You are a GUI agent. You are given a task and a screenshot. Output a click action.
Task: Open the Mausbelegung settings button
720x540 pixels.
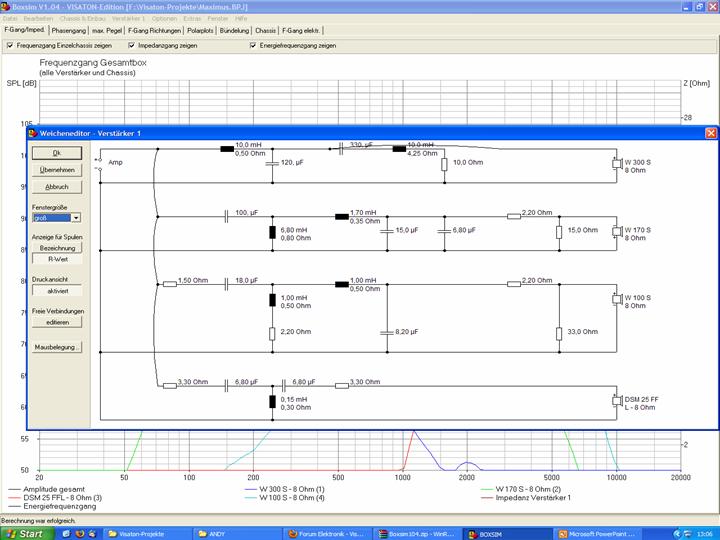coord(57,347)
